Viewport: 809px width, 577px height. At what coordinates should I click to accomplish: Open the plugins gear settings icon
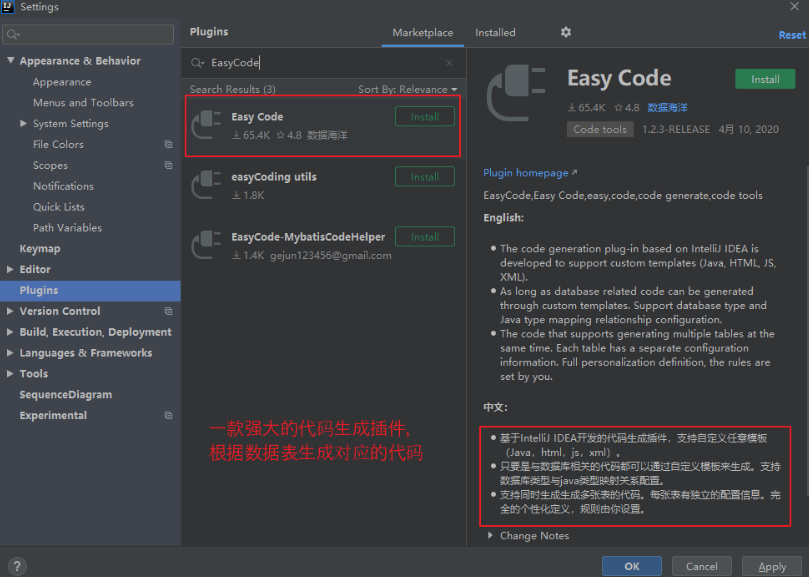pyautogui.click(x=566, y=32)
